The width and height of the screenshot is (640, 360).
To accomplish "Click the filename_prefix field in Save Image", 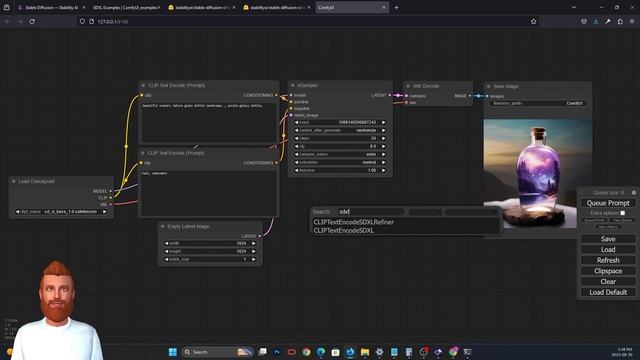I will (538, 103).
